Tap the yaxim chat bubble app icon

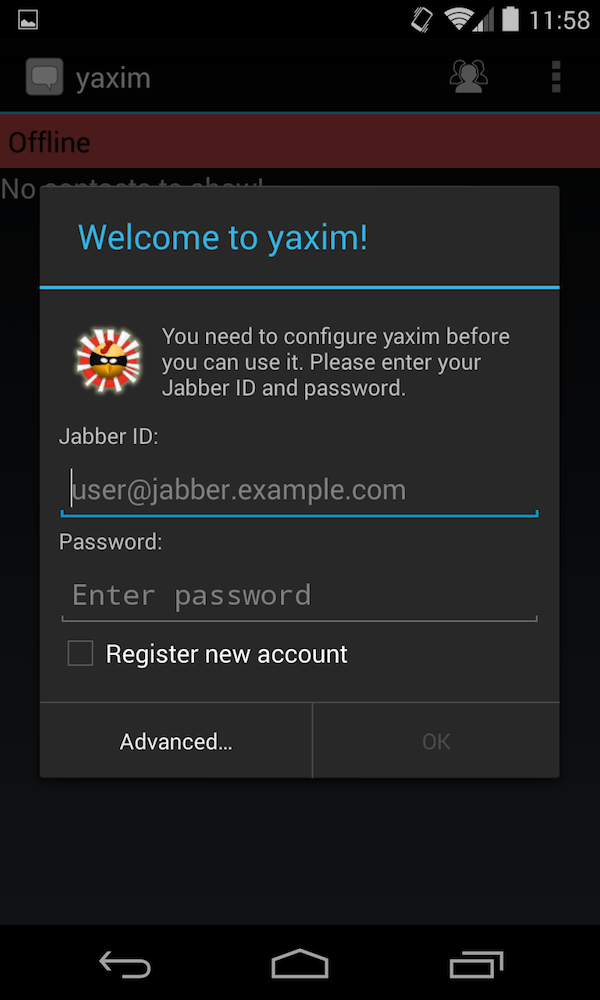tap(44, 77)
